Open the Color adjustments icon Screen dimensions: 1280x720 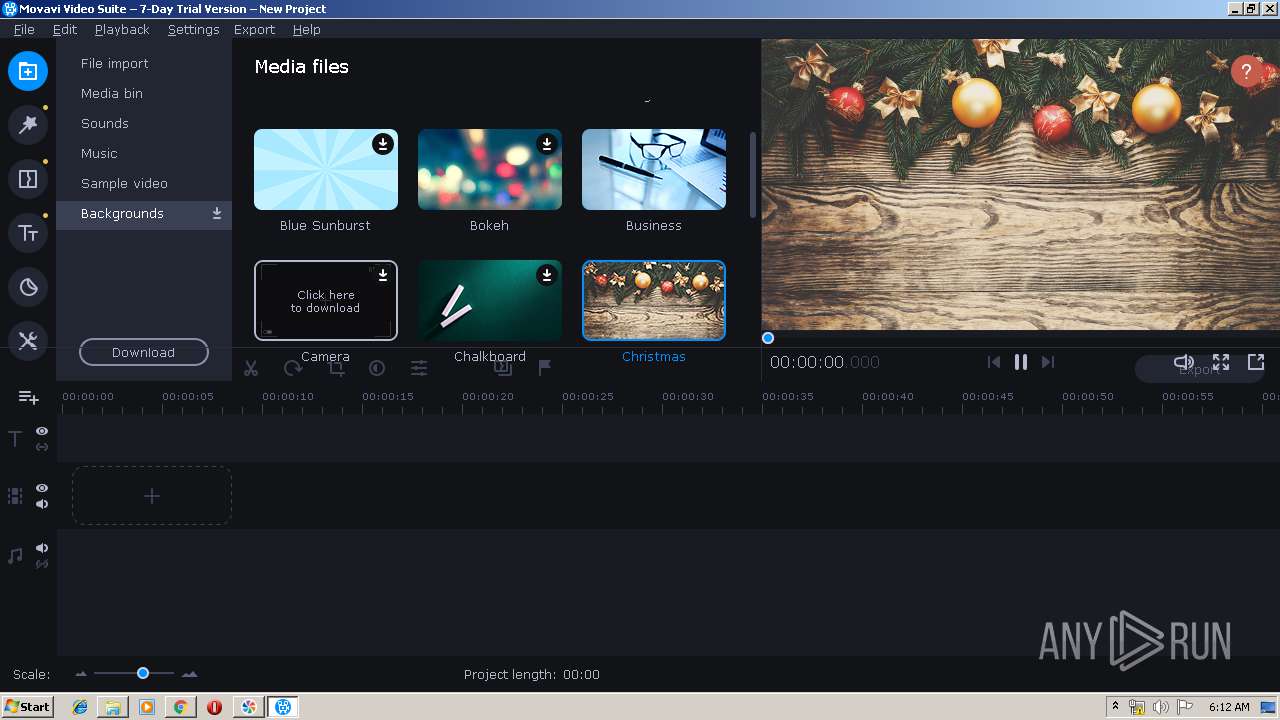click(377, 368)
